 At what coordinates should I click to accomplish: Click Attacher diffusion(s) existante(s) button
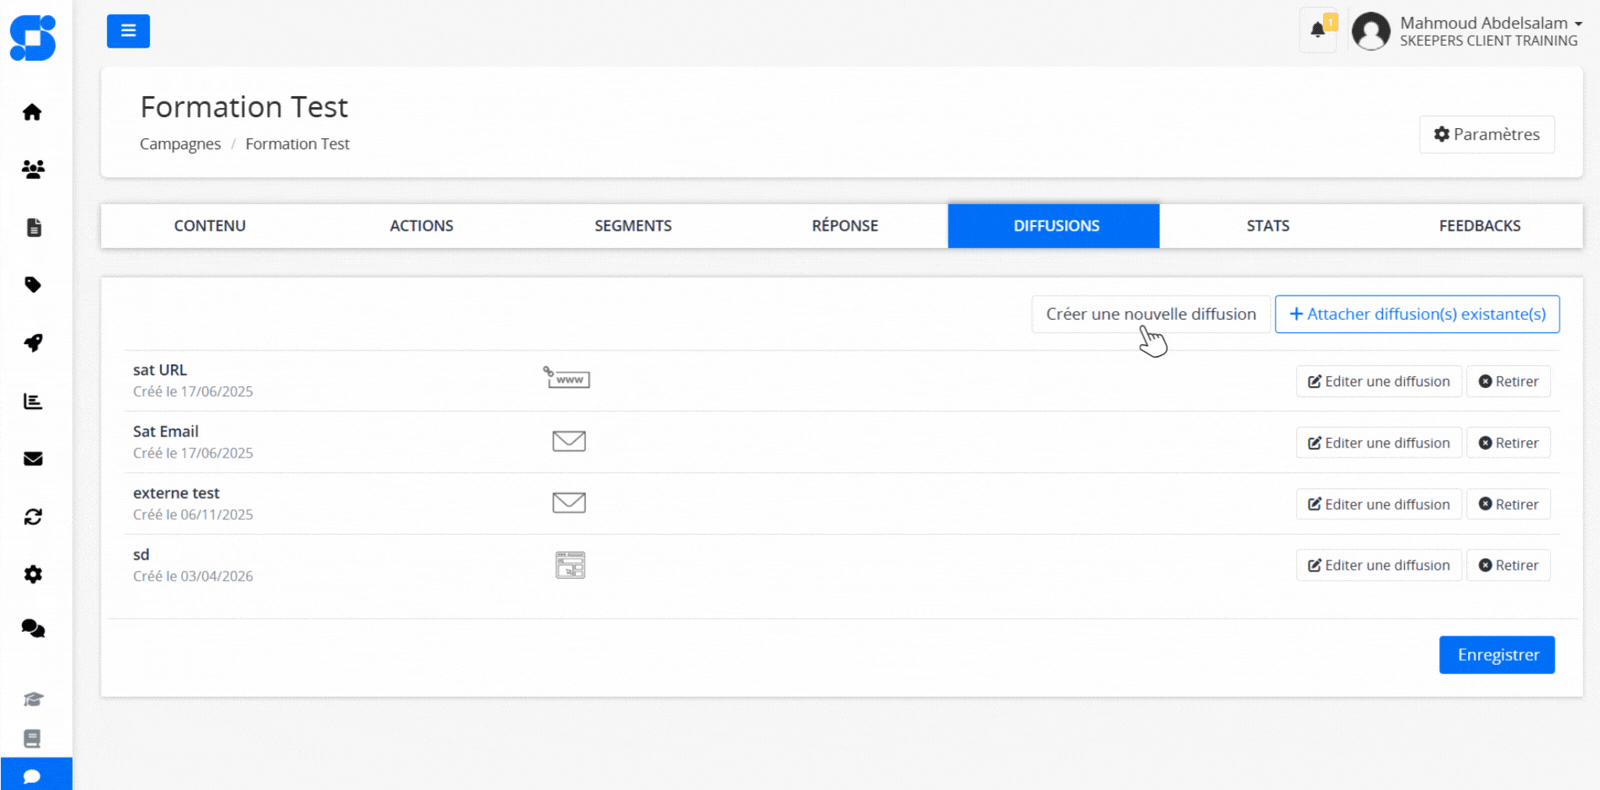[x=1416, y=314]
